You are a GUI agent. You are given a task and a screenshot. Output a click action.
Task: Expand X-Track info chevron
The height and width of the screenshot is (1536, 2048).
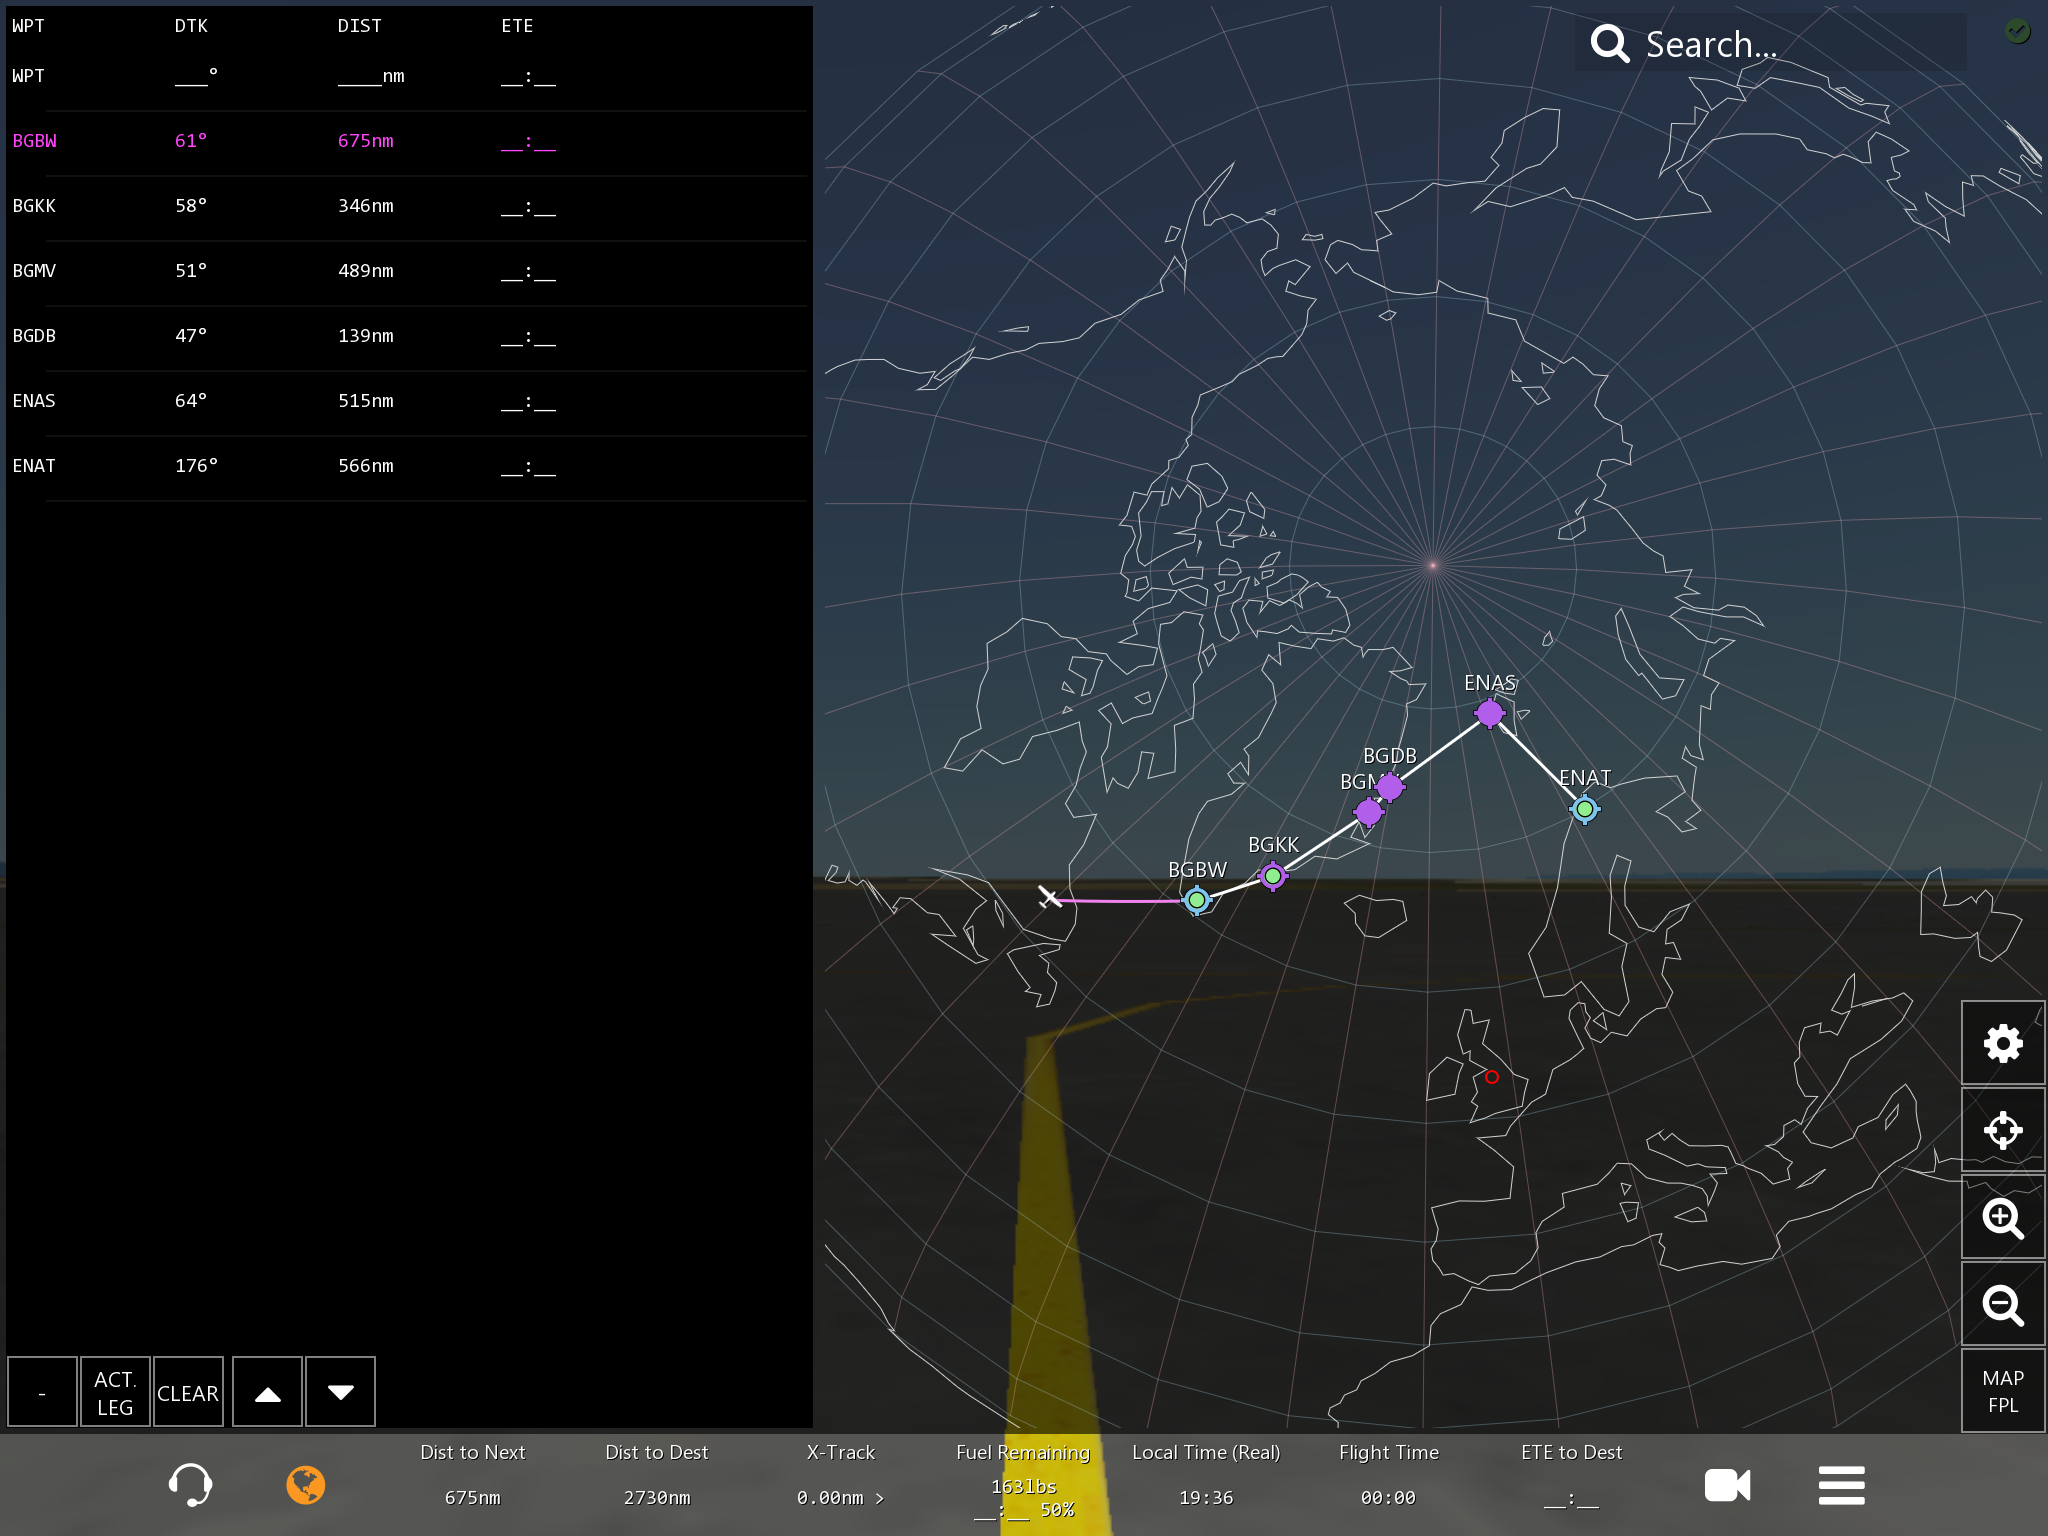880,1498
